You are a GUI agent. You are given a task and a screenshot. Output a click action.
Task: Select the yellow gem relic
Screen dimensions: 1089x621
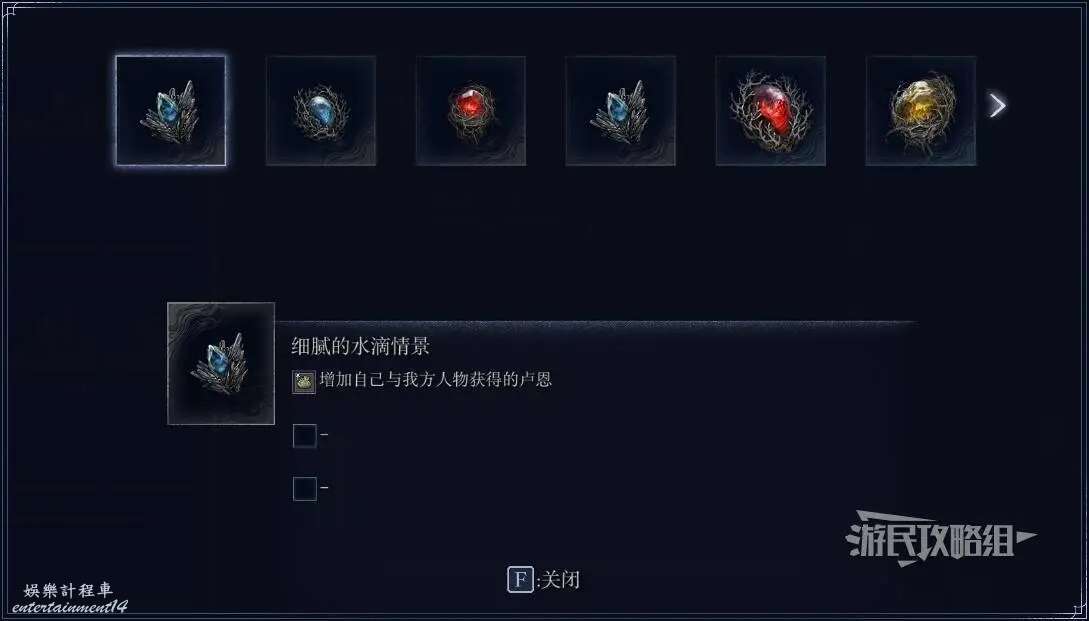[x=921, y=111]
